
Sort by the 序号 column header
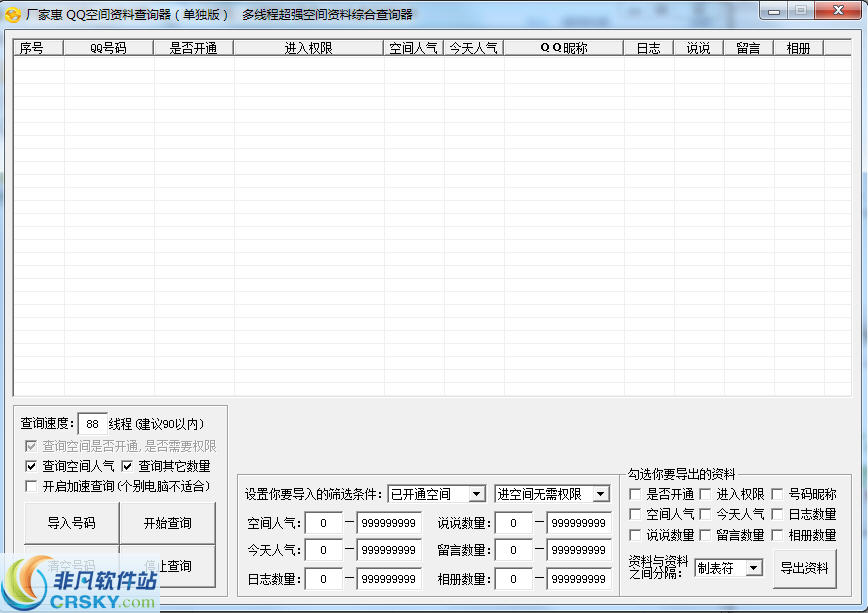point(39,48)
